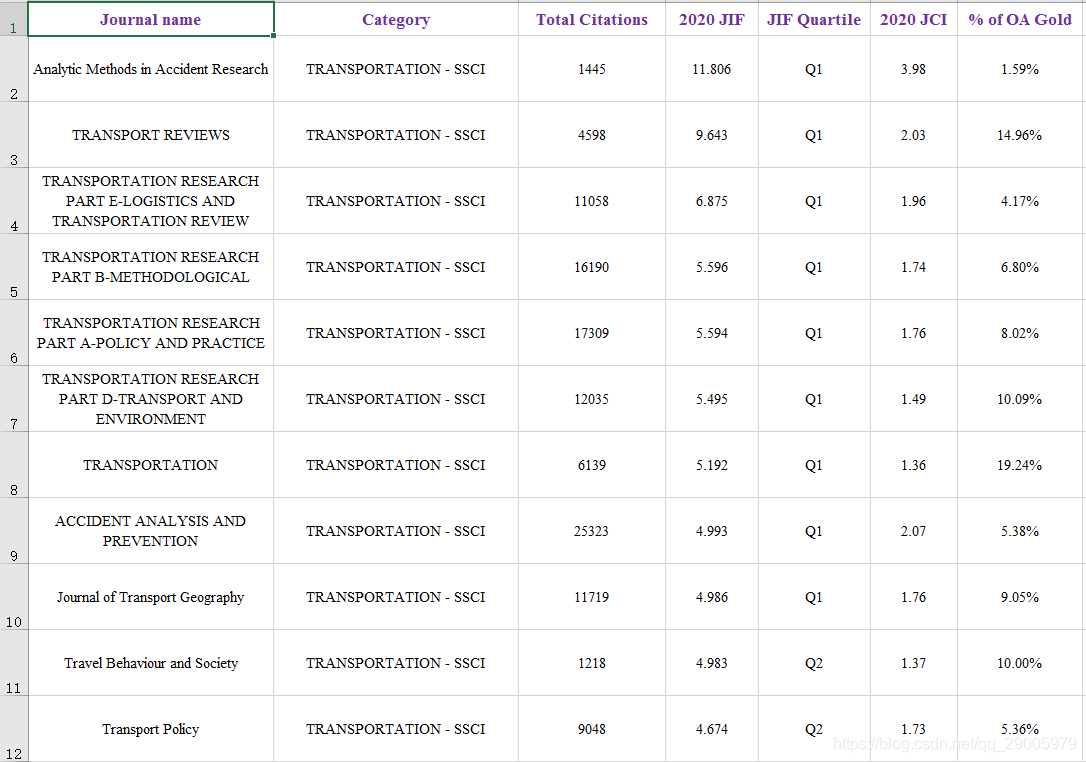Select JIF value 5.596
This screenshot has width=1086, height=762.
pyautogui.click(x=711, y=267)
